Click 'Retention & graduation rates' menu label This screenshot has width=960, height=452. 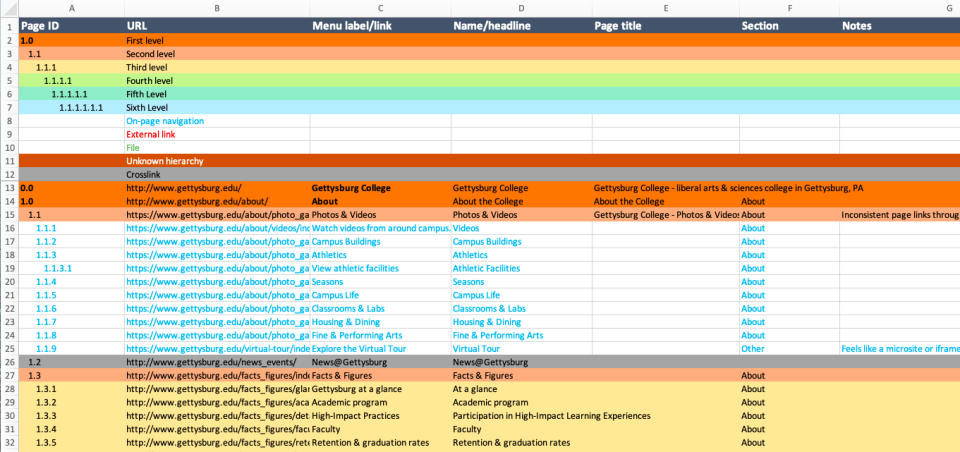[381, 442]
